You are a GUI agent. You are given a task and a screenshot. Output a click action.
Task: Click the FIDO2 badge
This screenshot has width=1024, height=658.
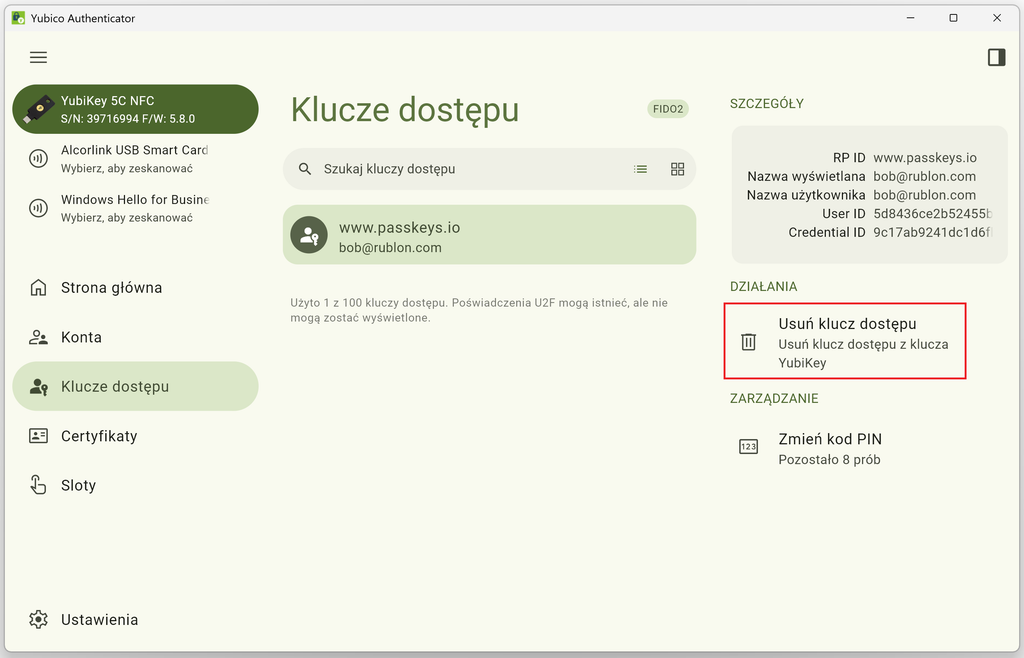[668, 109]
